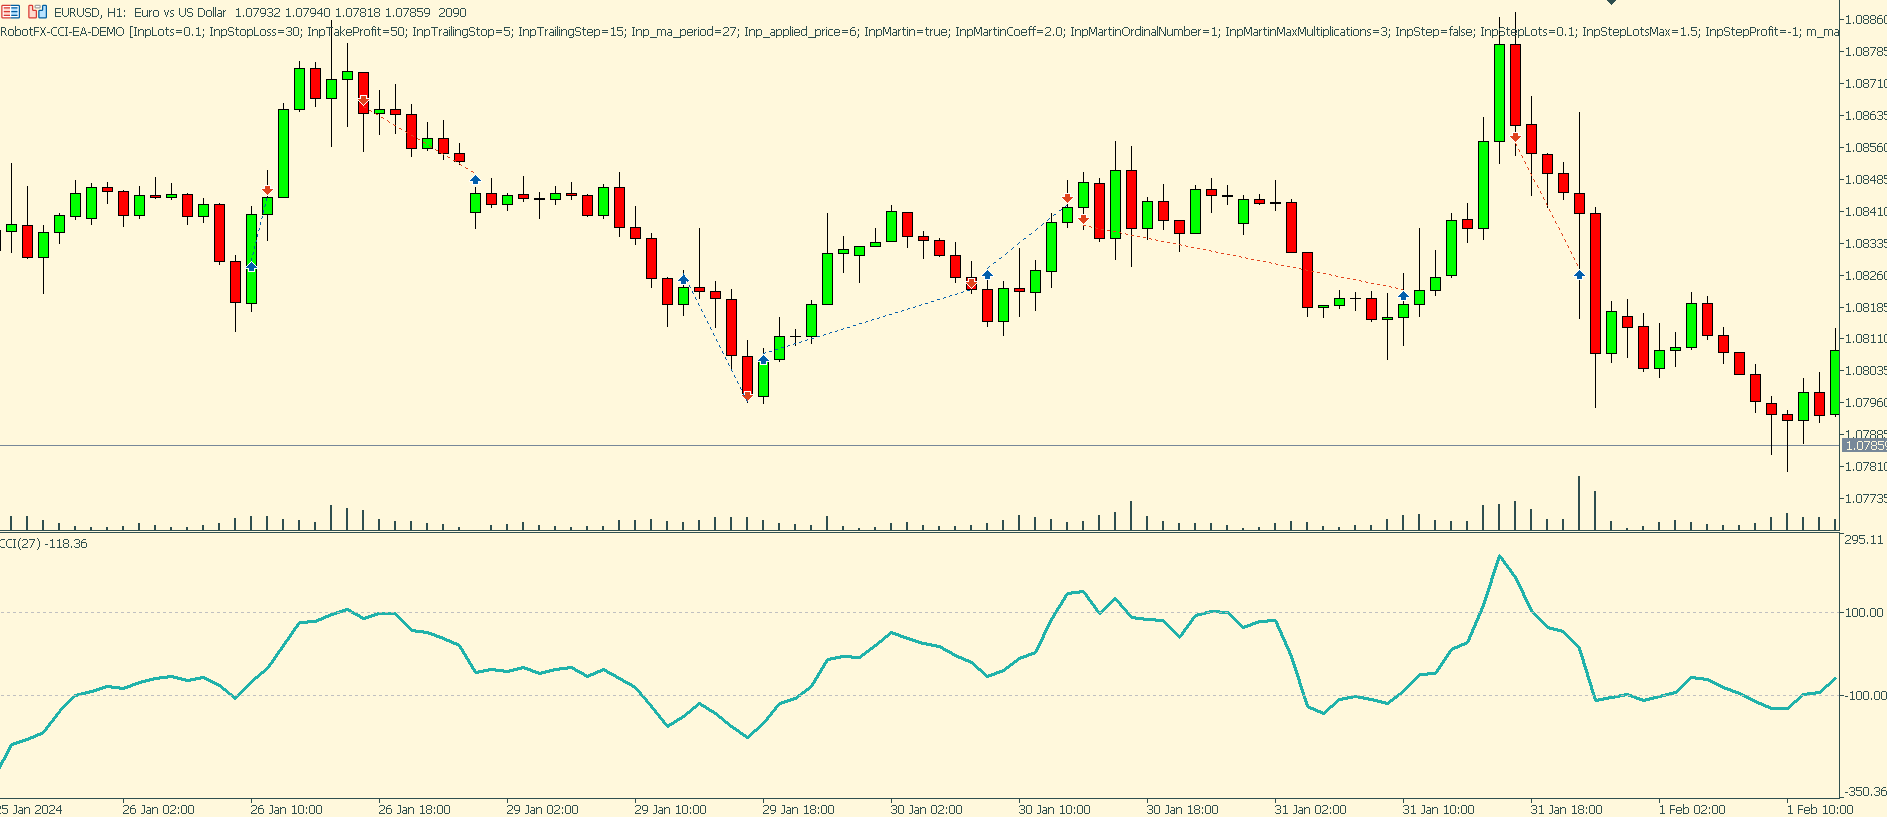Click the 26 Jan 10:00 time label
1887x817 pixels.
pos(286,810)
